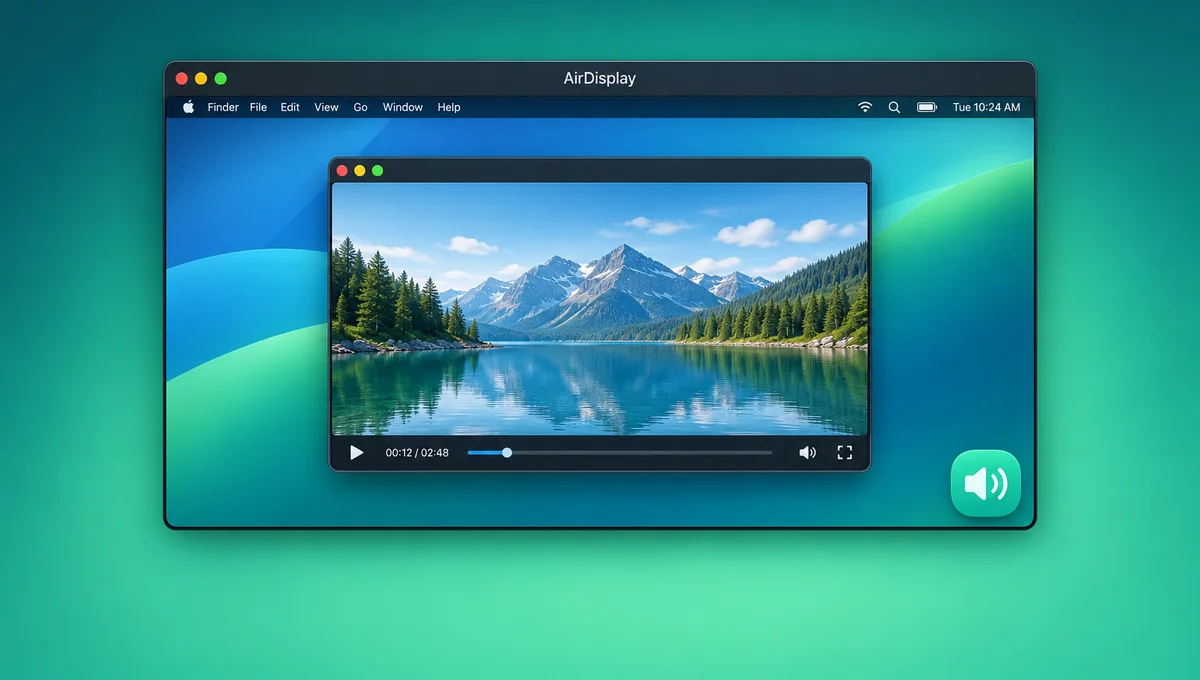Maximize the AirDisplay window green button

click(221, 78)
